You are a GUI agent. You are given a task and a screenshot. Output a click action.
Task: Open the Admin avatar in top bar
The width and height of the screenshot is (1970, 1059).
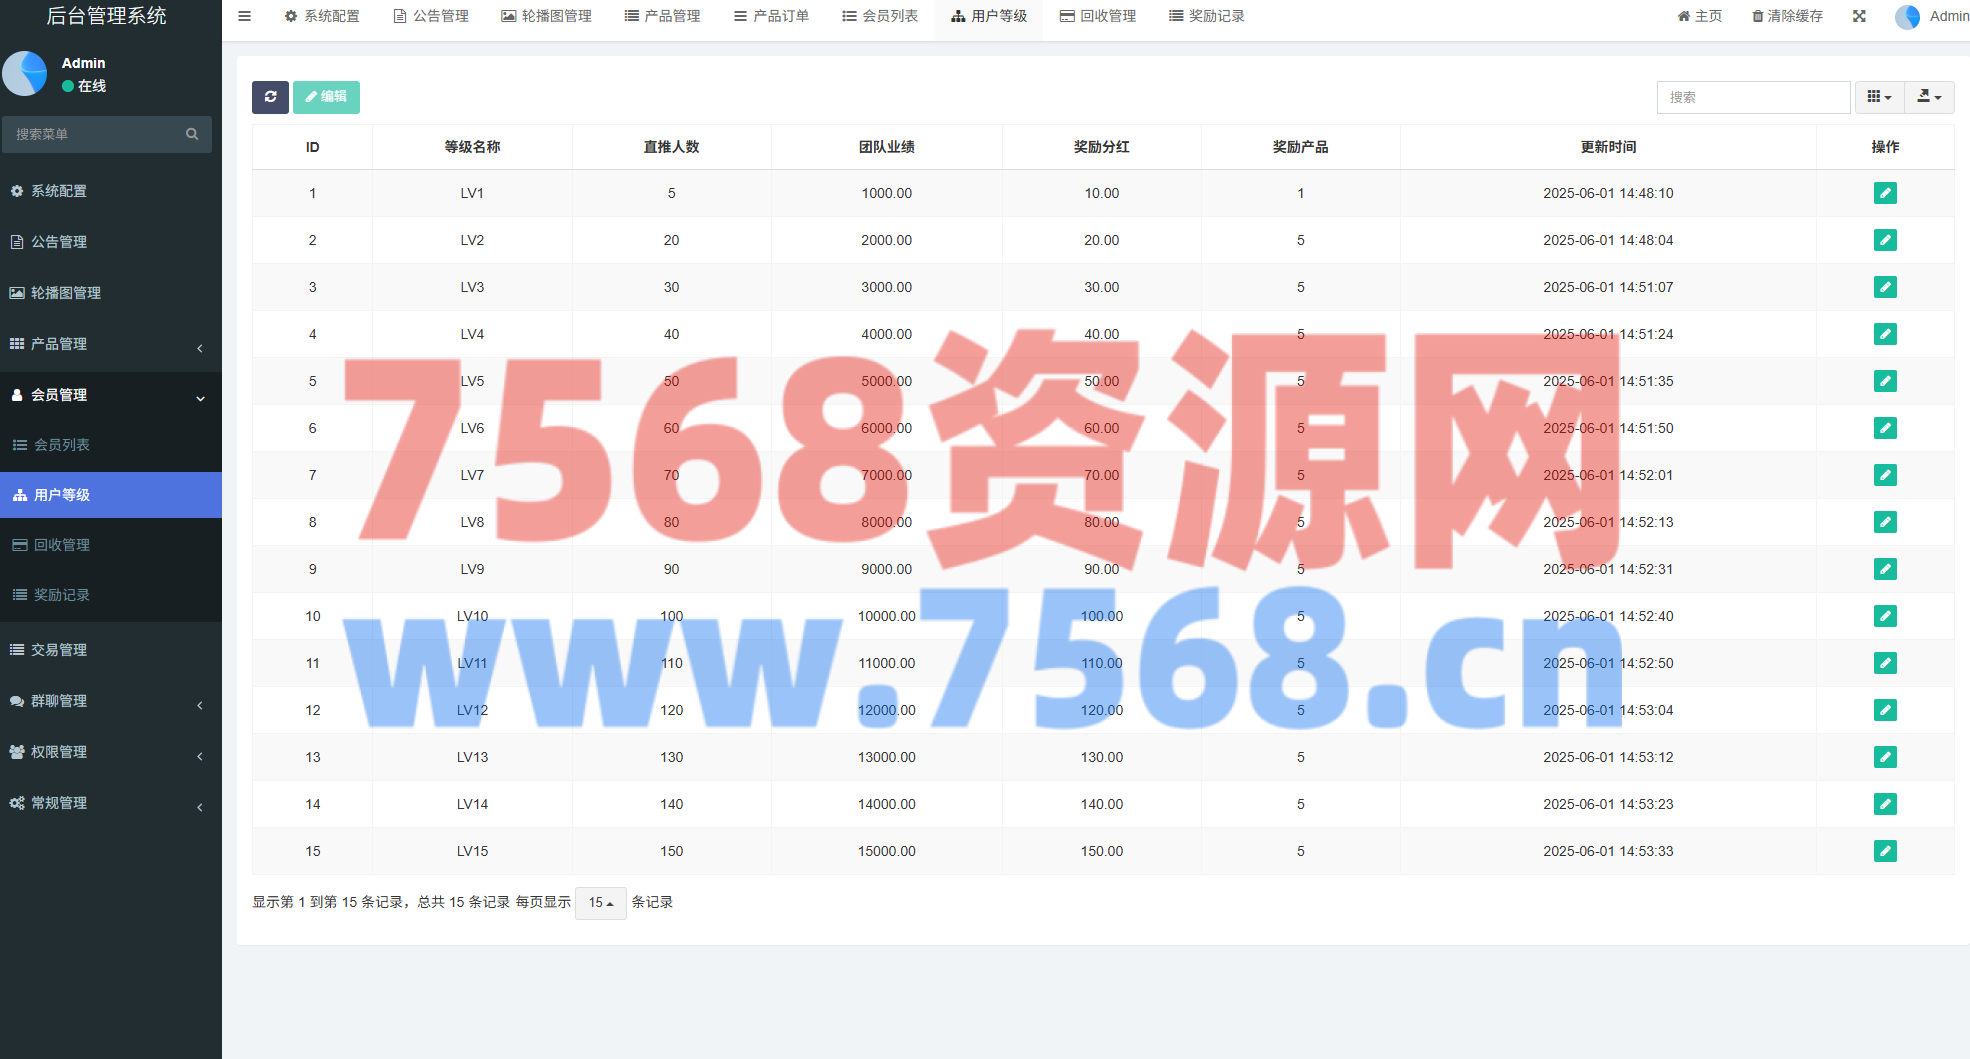(1907, 17)
